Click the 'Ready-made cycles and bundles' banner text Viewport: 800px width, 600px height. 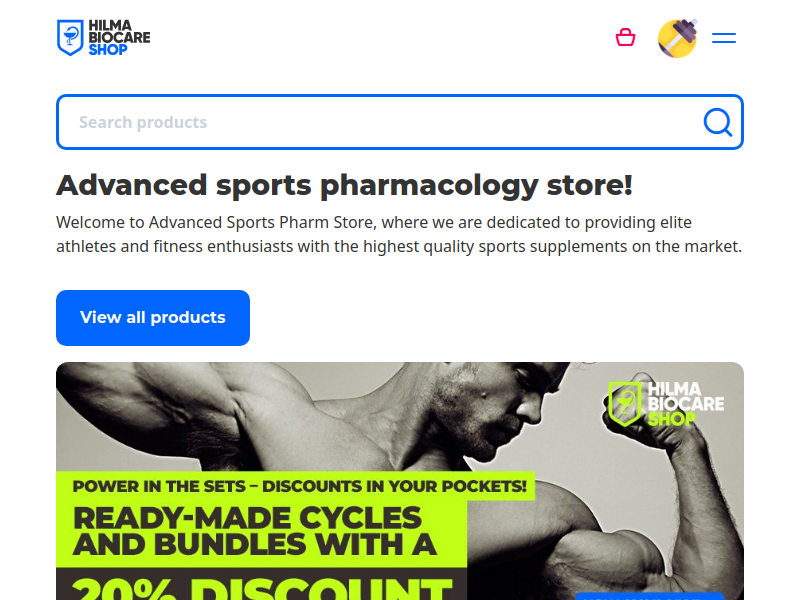(x=255, y=531)
